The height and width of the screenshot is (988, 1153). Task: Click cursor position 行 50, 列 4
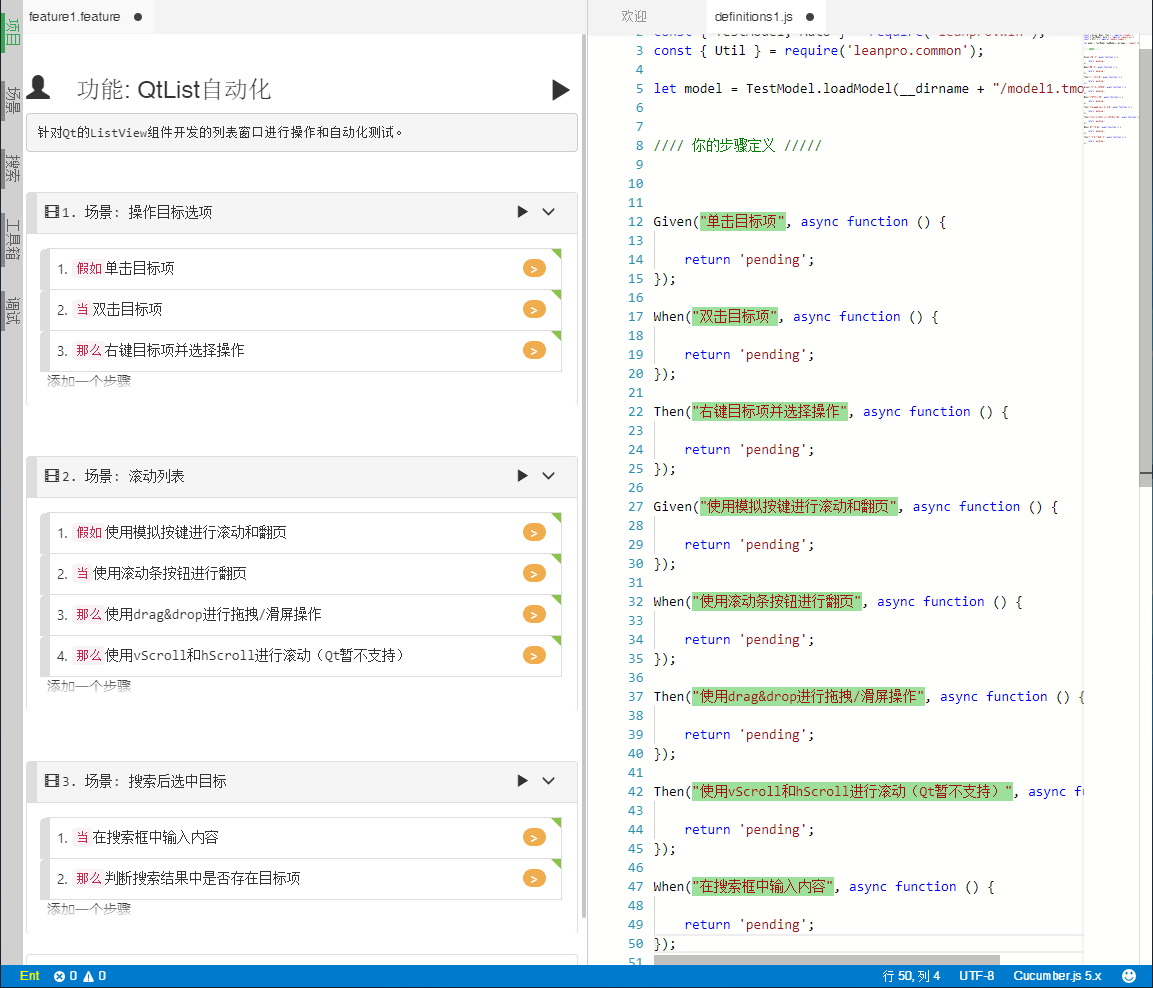click(x=911, y=976)
